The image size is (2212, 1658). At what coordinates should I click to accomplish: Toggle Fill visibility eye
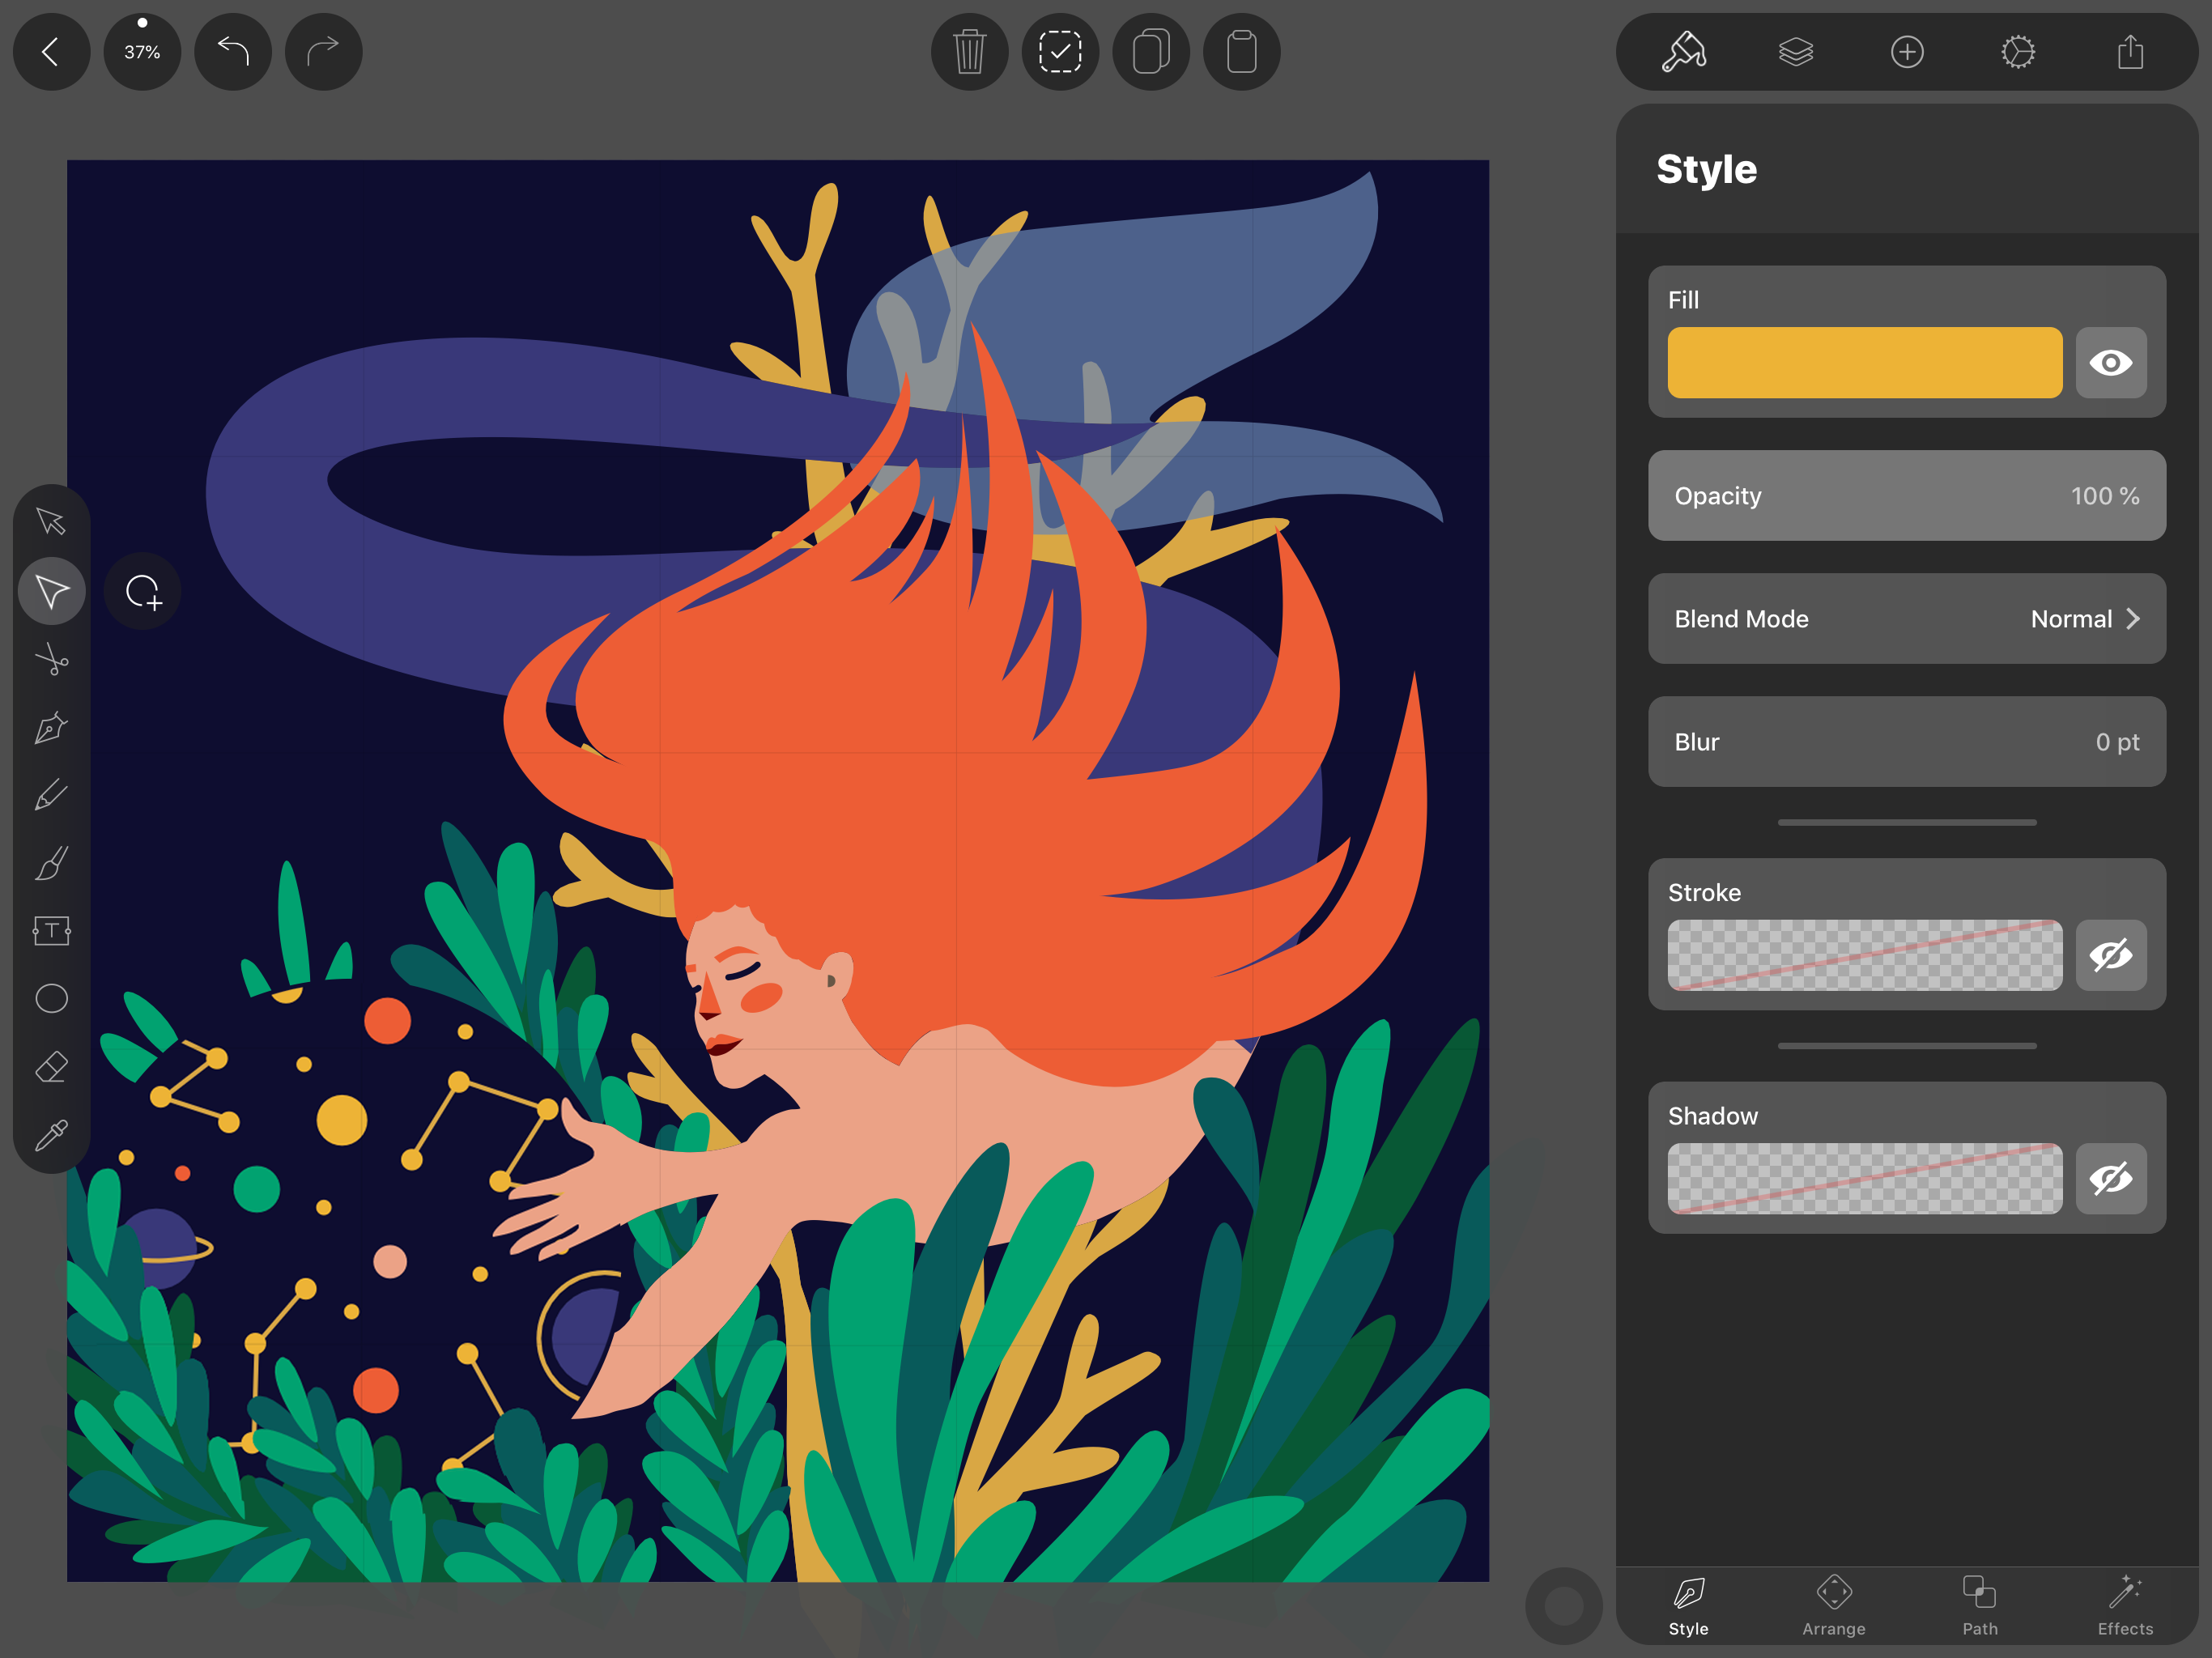pyautogui.click(x=2111, y=363)
